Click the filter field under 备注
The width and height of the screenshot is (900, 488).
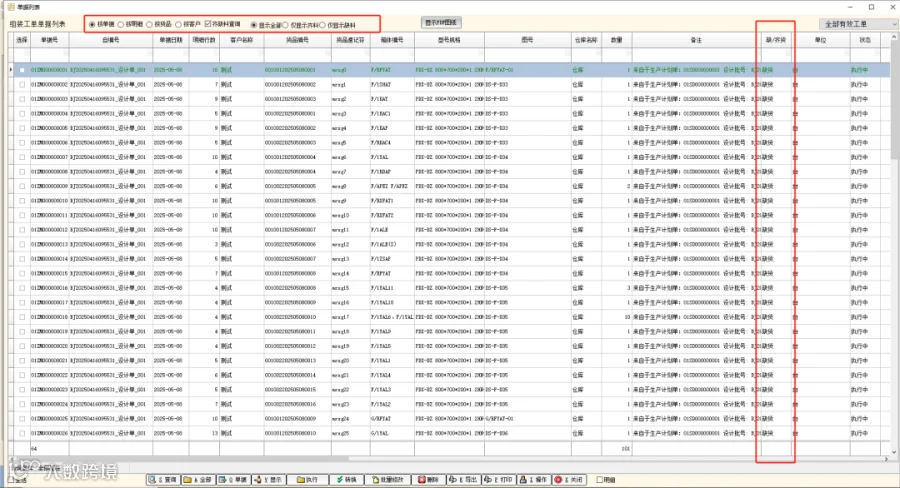(x=696, y=54)
